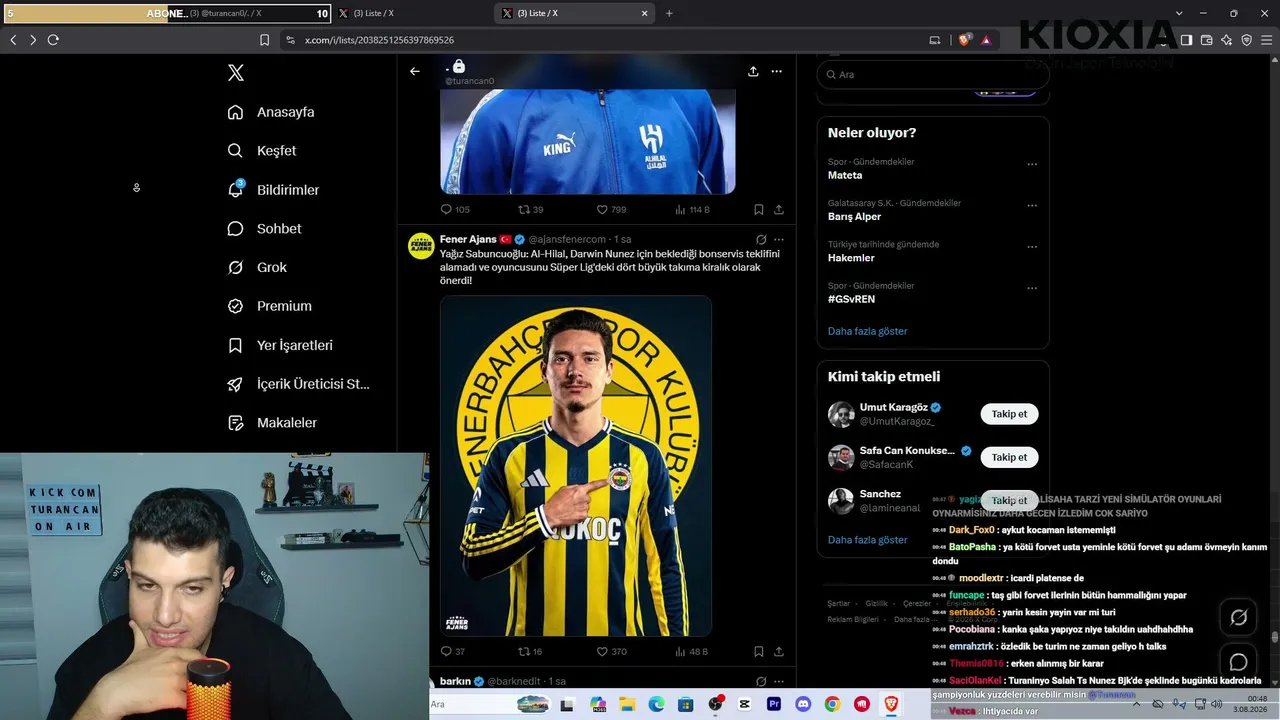Open the browser main hamburger menu

[x=1267, y=40]
